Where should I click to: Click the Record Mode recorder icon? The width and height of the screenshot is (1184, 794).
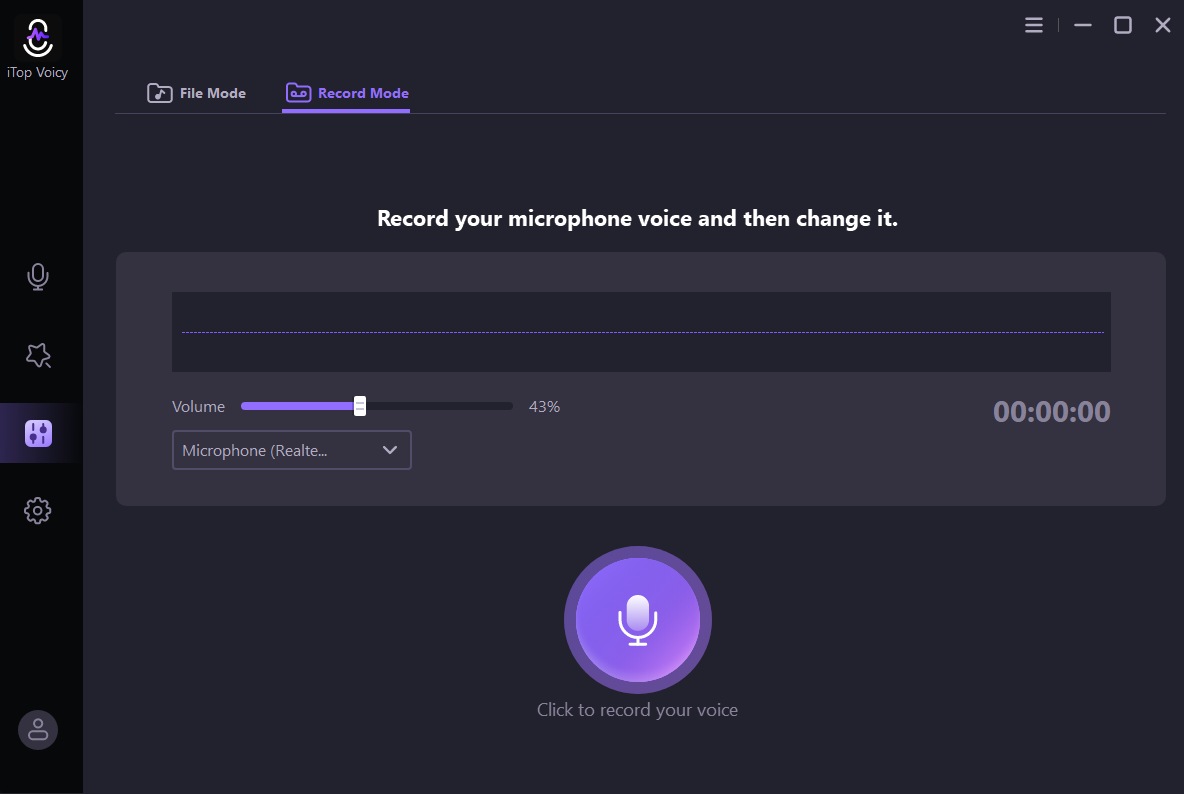tap(298, 92)
